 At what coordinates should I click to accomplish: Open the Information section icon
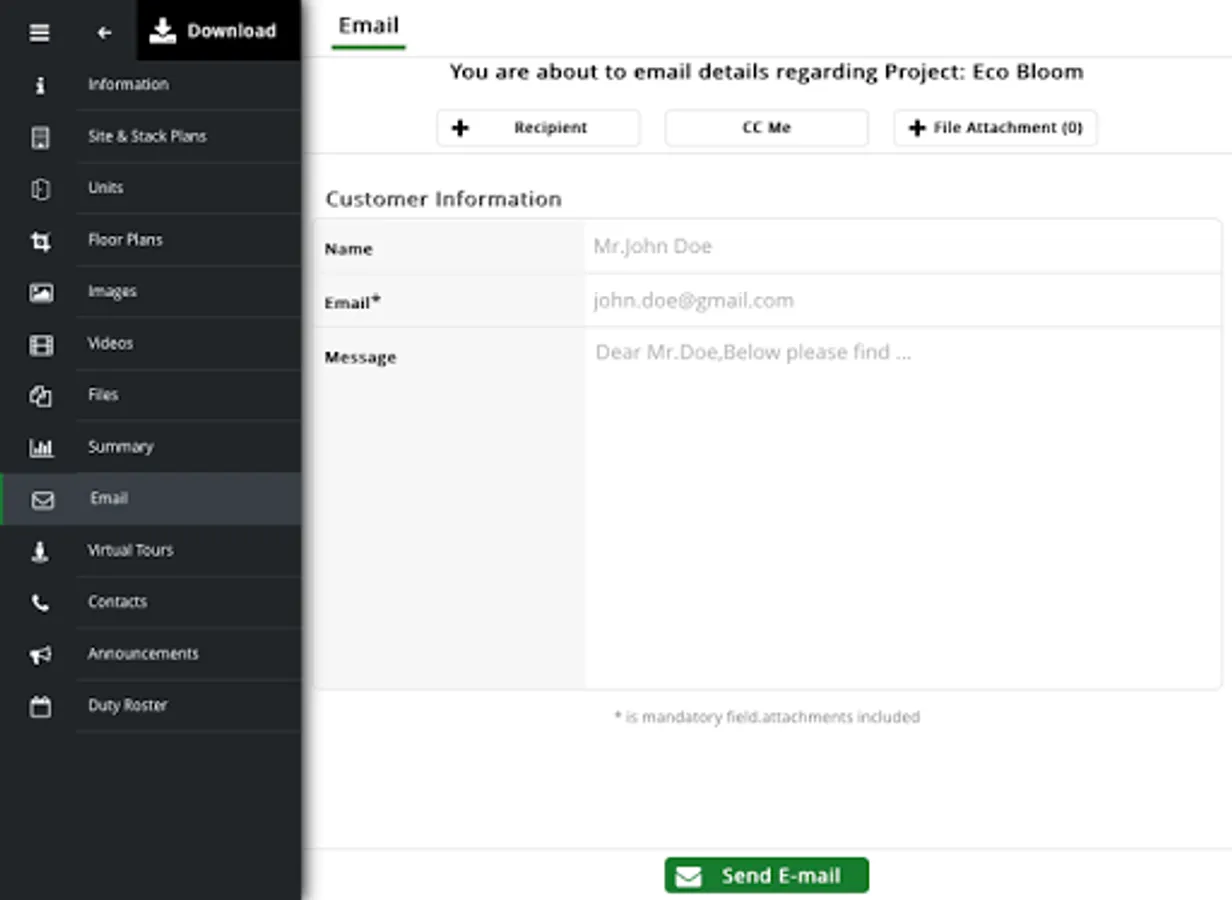click(x=40, y=85)
